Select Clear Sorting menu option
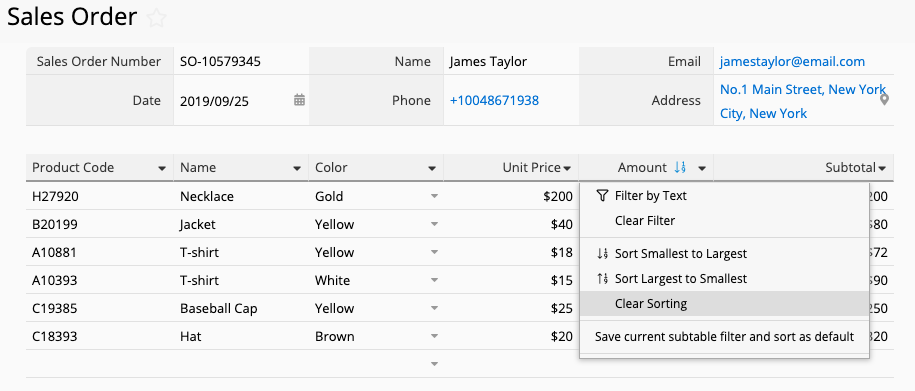Viewport: 915px width, 391px height. coord(724,303)
